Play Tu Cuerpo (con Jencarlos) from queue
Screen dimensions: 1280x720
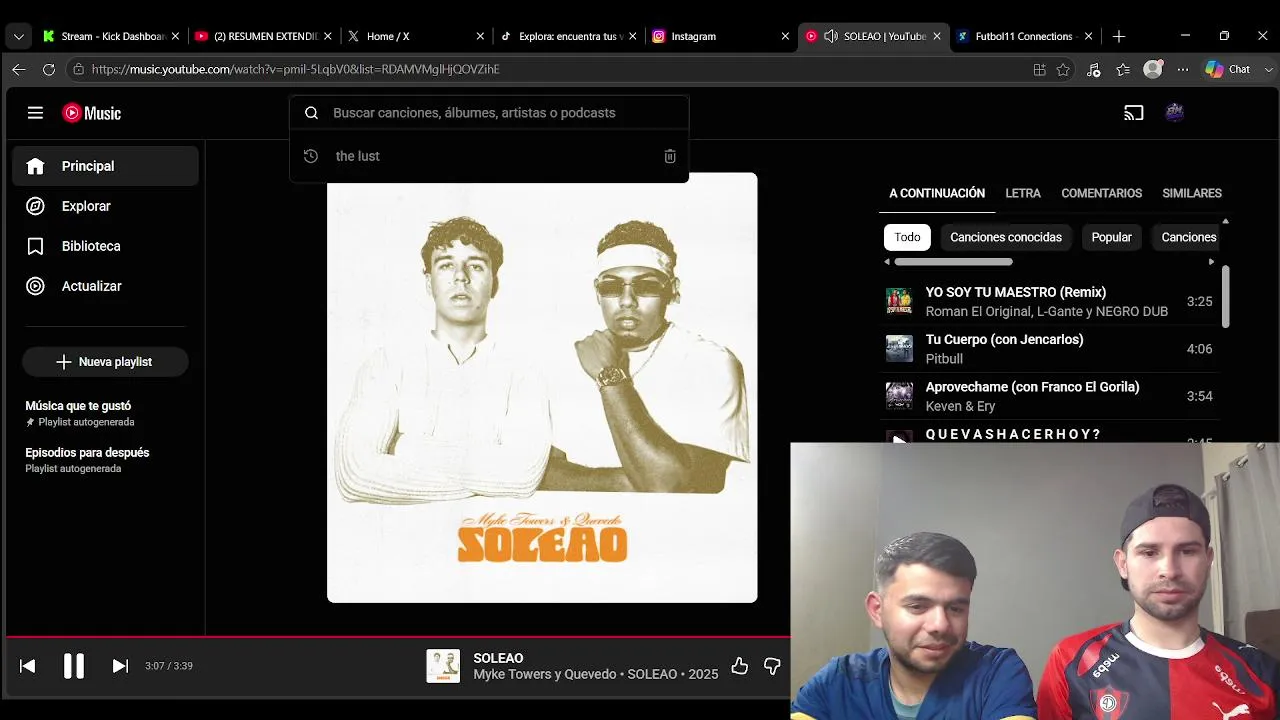pyautogui.click(x=1050, y=349)
